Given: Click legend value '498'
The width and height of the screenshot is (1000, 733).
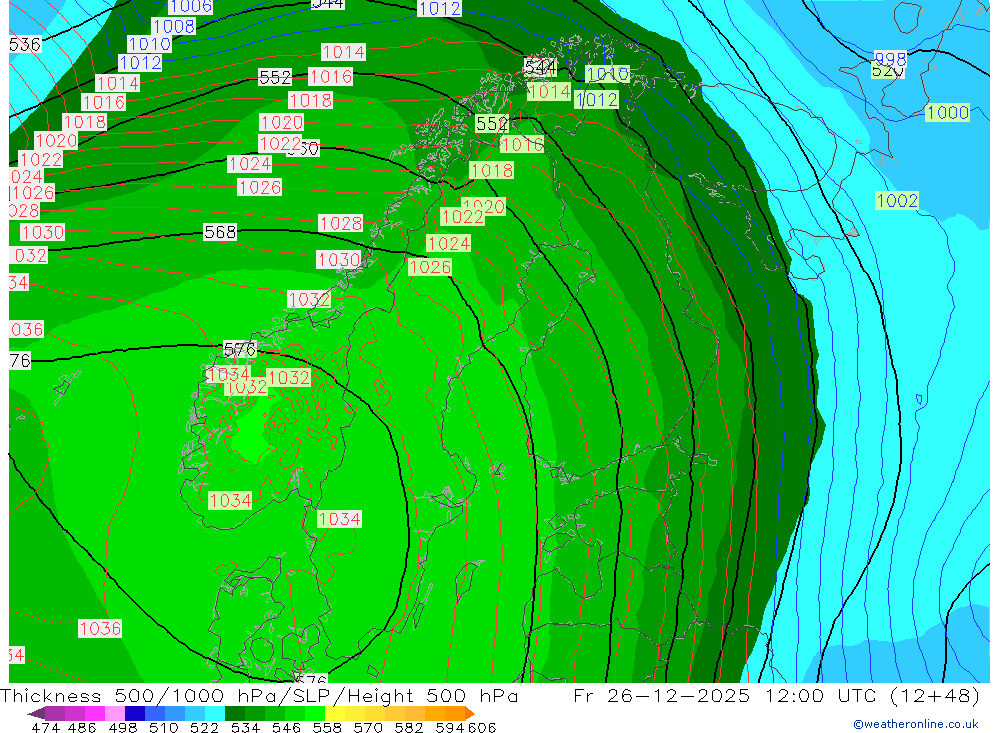Looking at the screenshot, I should click(x=121, y=727).
